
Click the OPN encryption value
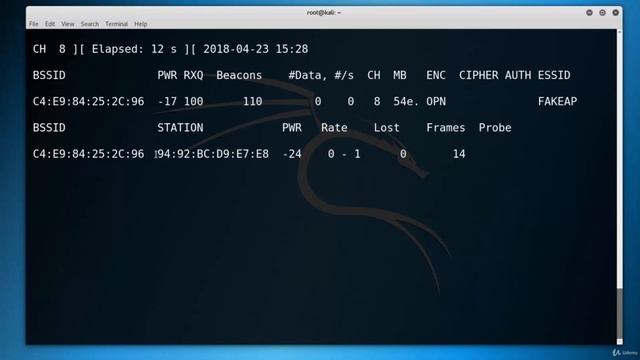pos(436,102)
